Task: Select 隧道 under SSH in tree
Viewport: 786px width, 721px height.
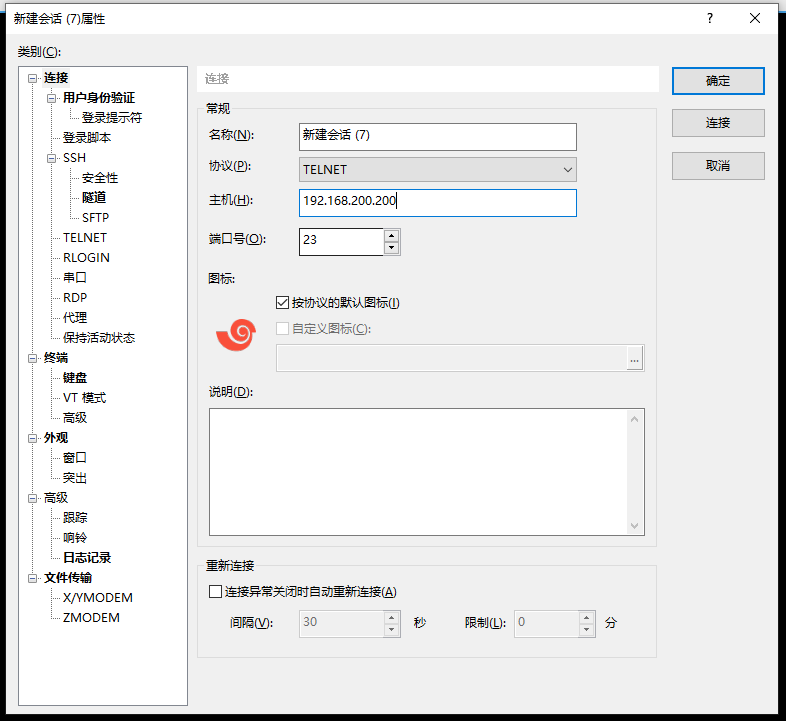Action: pyautogui.click(x=94, y=198)
